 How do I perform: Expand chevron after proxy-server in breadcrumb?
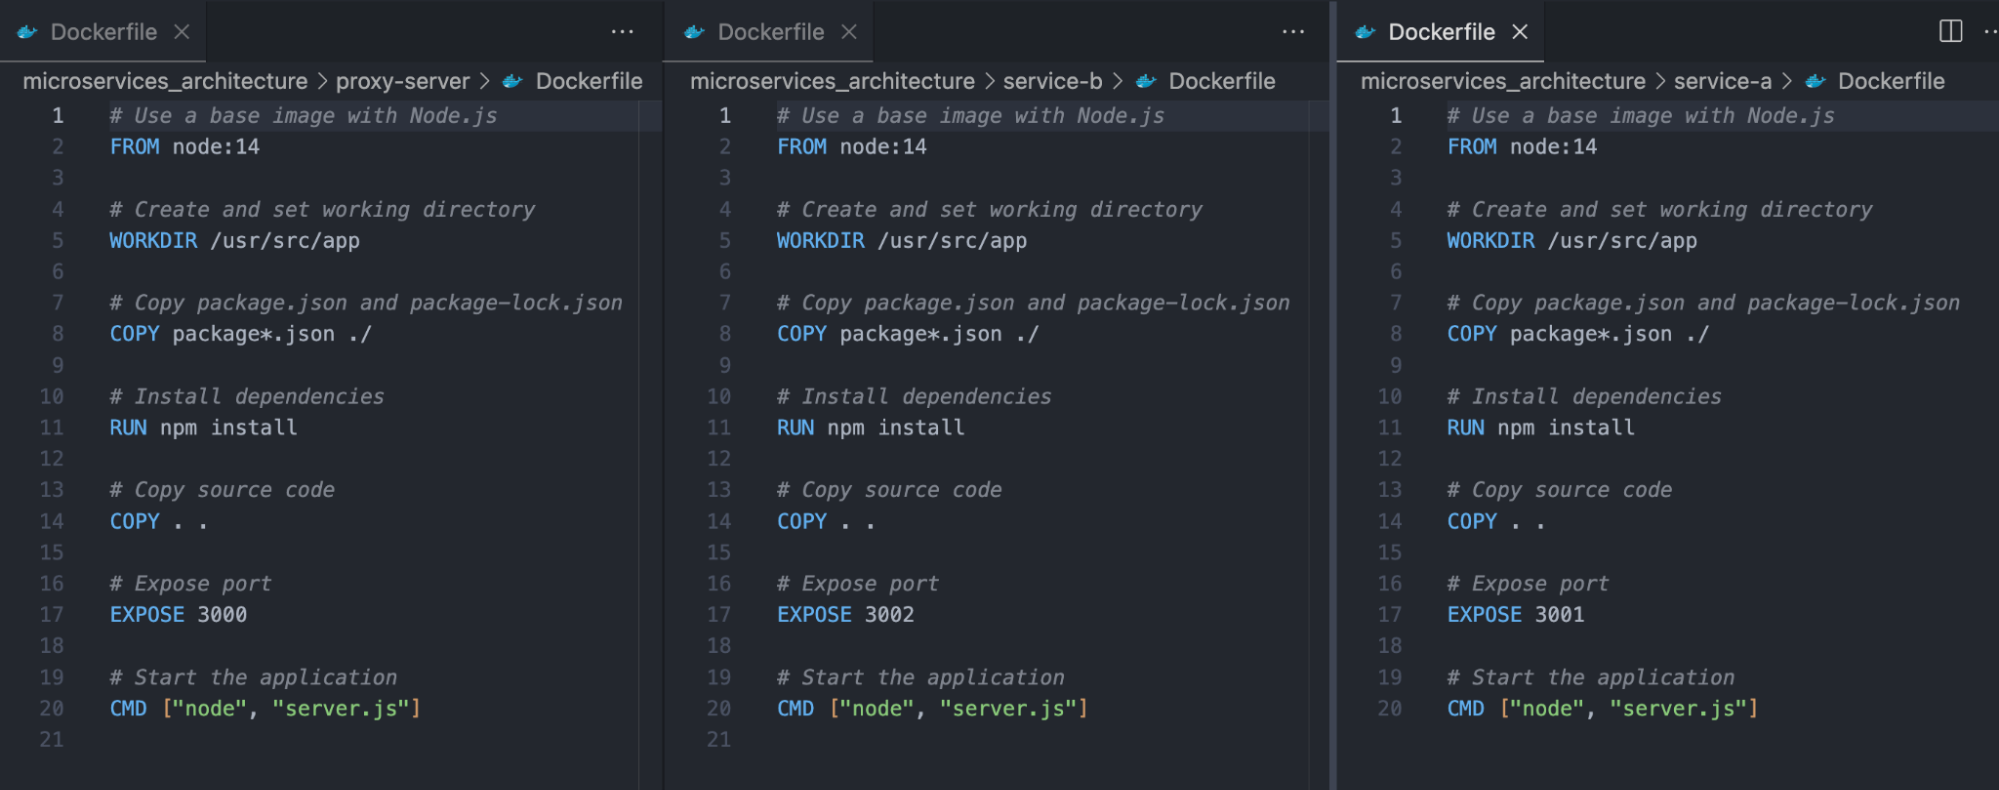(x=484, y=81)
